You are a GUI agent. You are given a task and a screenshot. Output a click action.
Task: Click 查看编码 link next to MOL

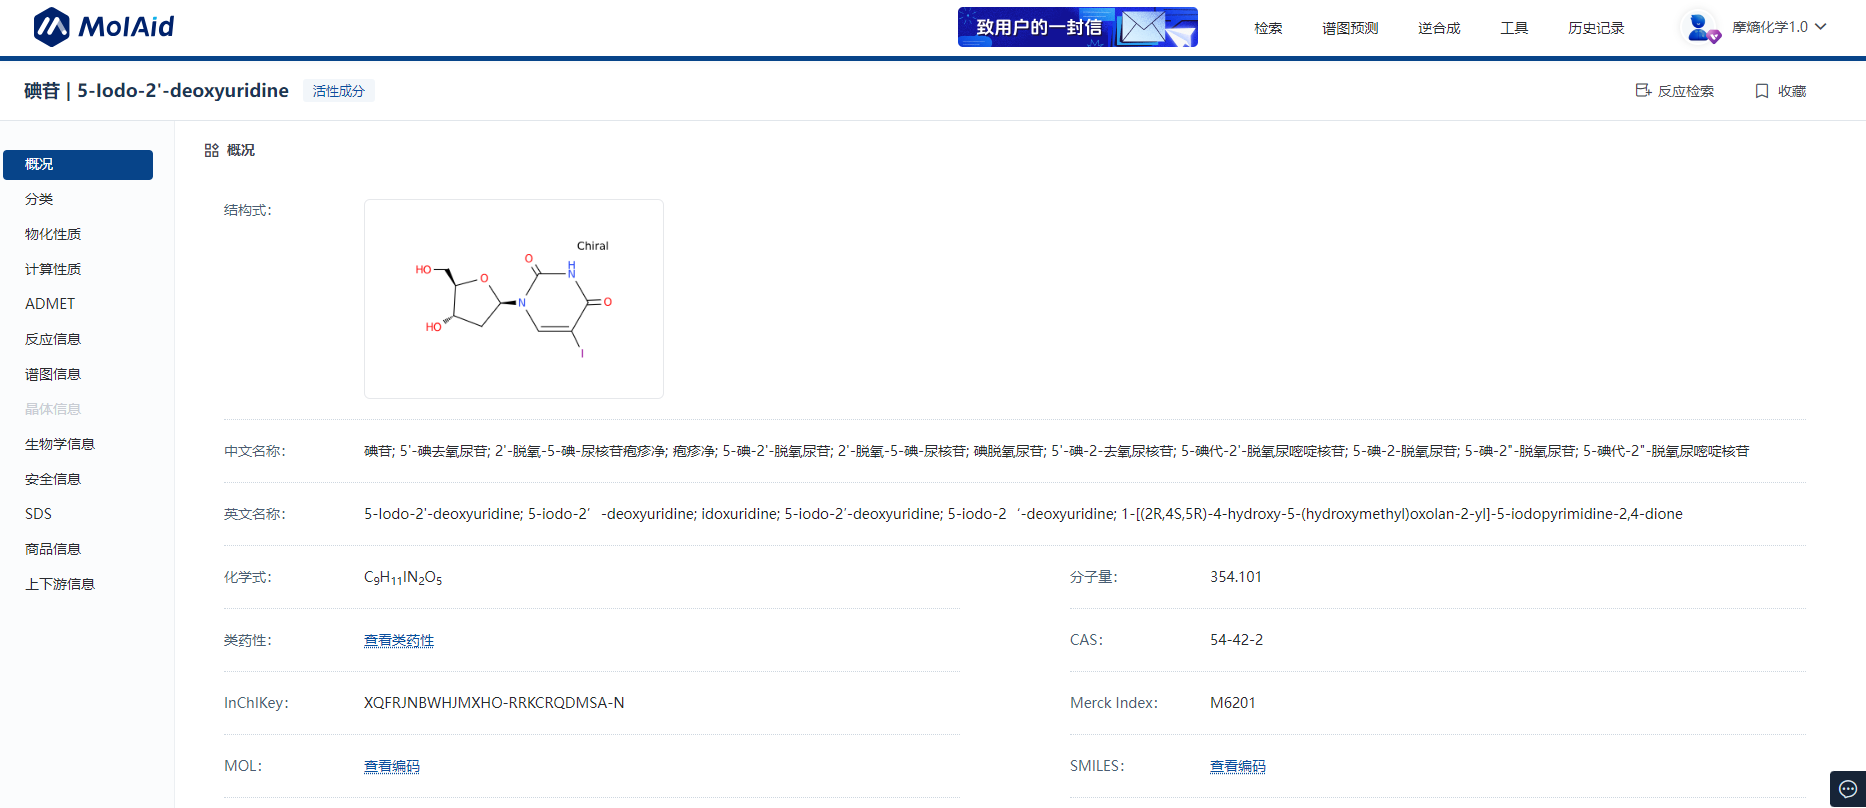click(x=392, y=766)
